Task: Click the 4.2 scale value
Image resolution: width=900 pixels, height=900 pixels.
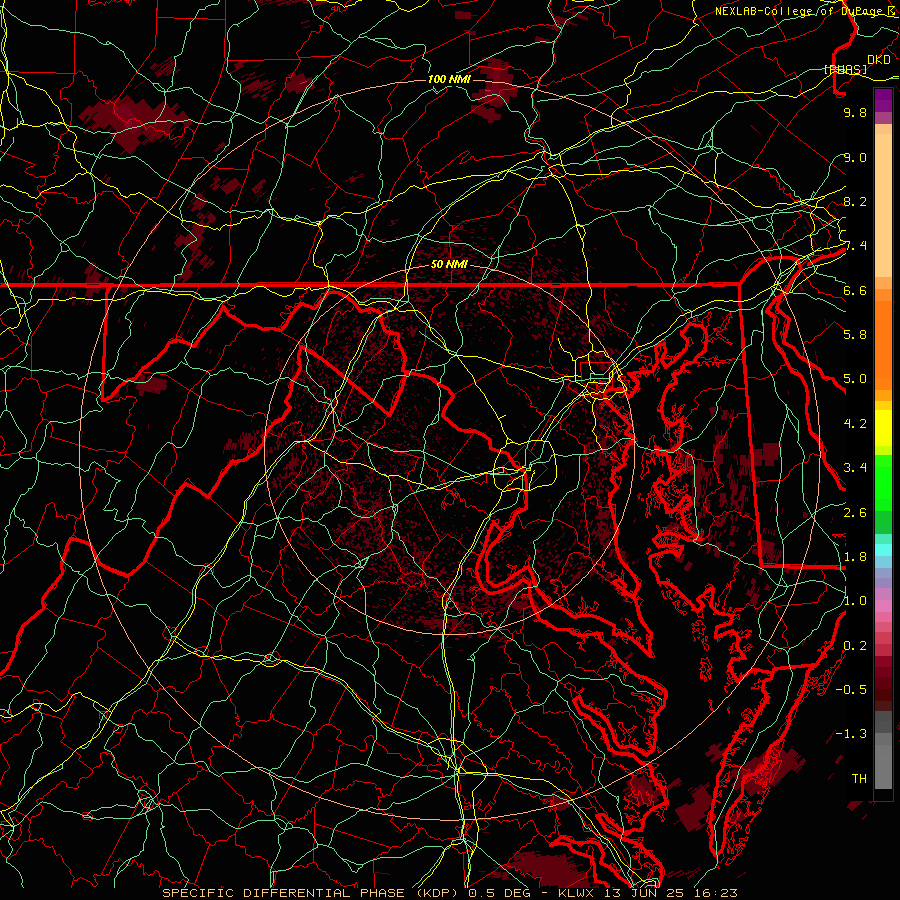Action: pos(855,424)
